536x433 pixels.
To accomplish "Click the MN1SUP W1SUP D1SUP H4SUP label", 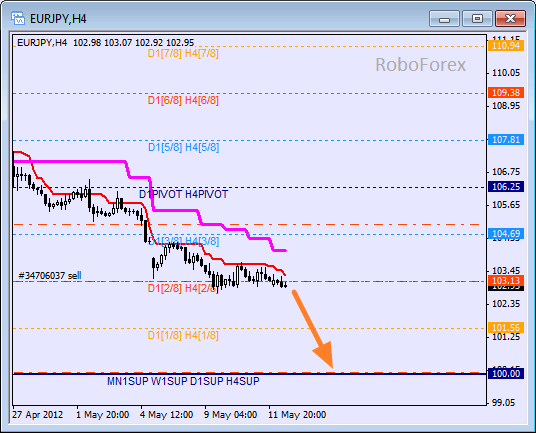I will 183,381.
